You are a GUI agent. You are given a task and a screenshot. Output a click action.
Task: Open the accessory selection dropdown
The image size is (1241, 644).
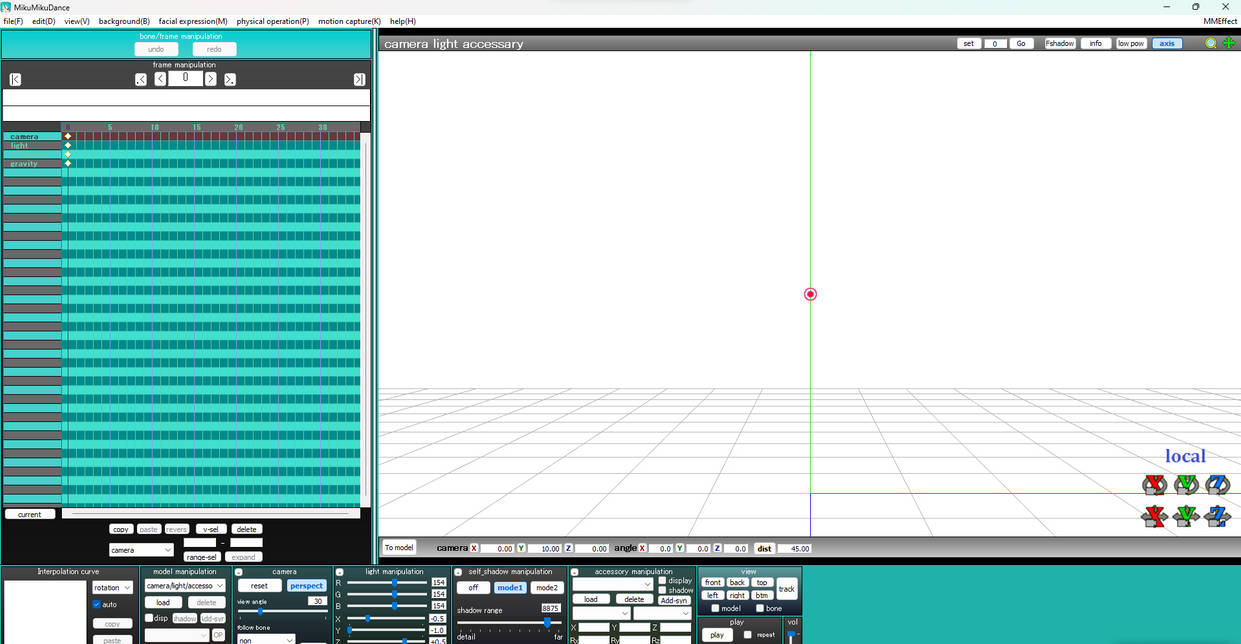612,584
